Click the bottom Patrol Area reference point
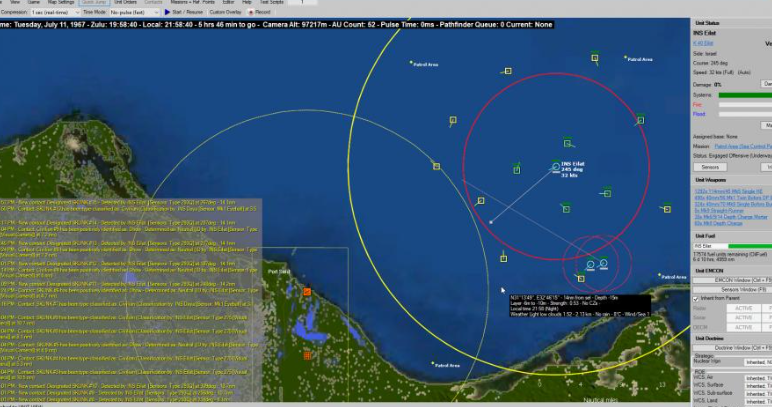The height and width of the screenshot is (407, 772). tap(433, 364)
